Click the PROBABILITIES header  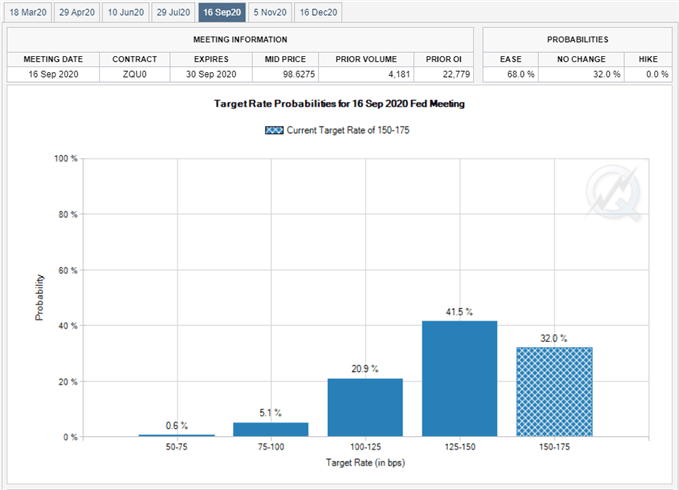coord(577,40)
